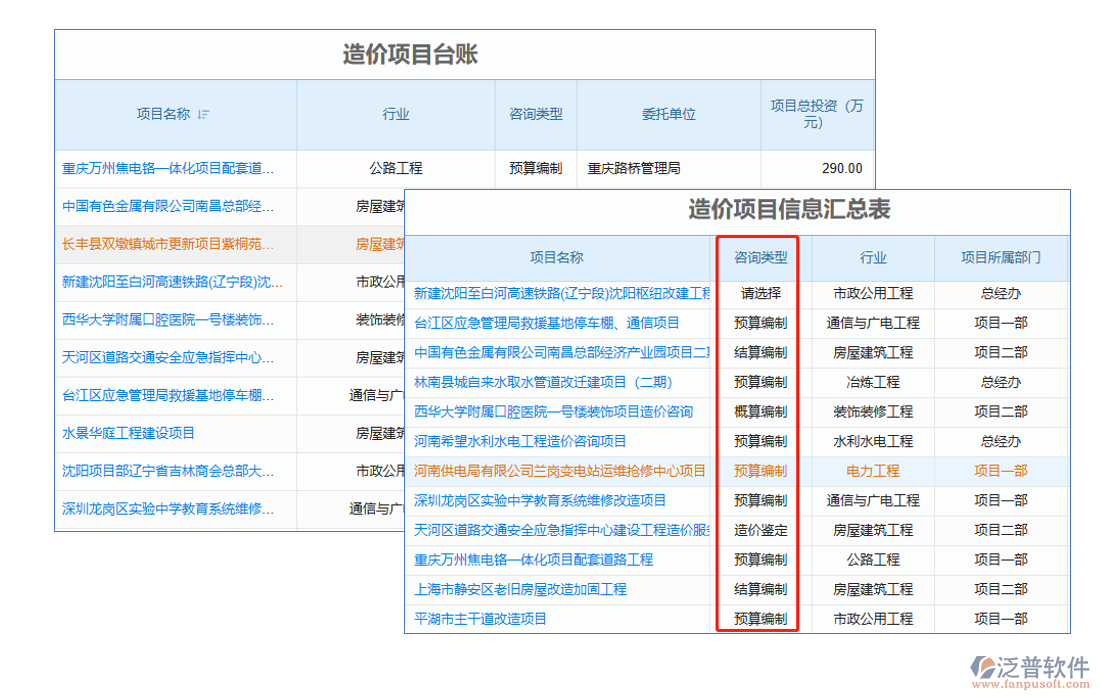Click 委托单位 column header in 造价项目台账
This screenshot has height=700, width=1100.
click(x=668, y=115)
